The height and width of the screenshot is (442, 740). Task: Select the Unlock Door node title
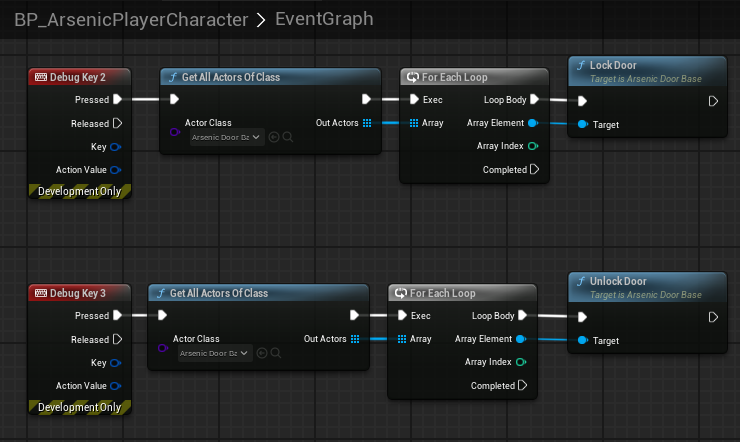(618, 281)
